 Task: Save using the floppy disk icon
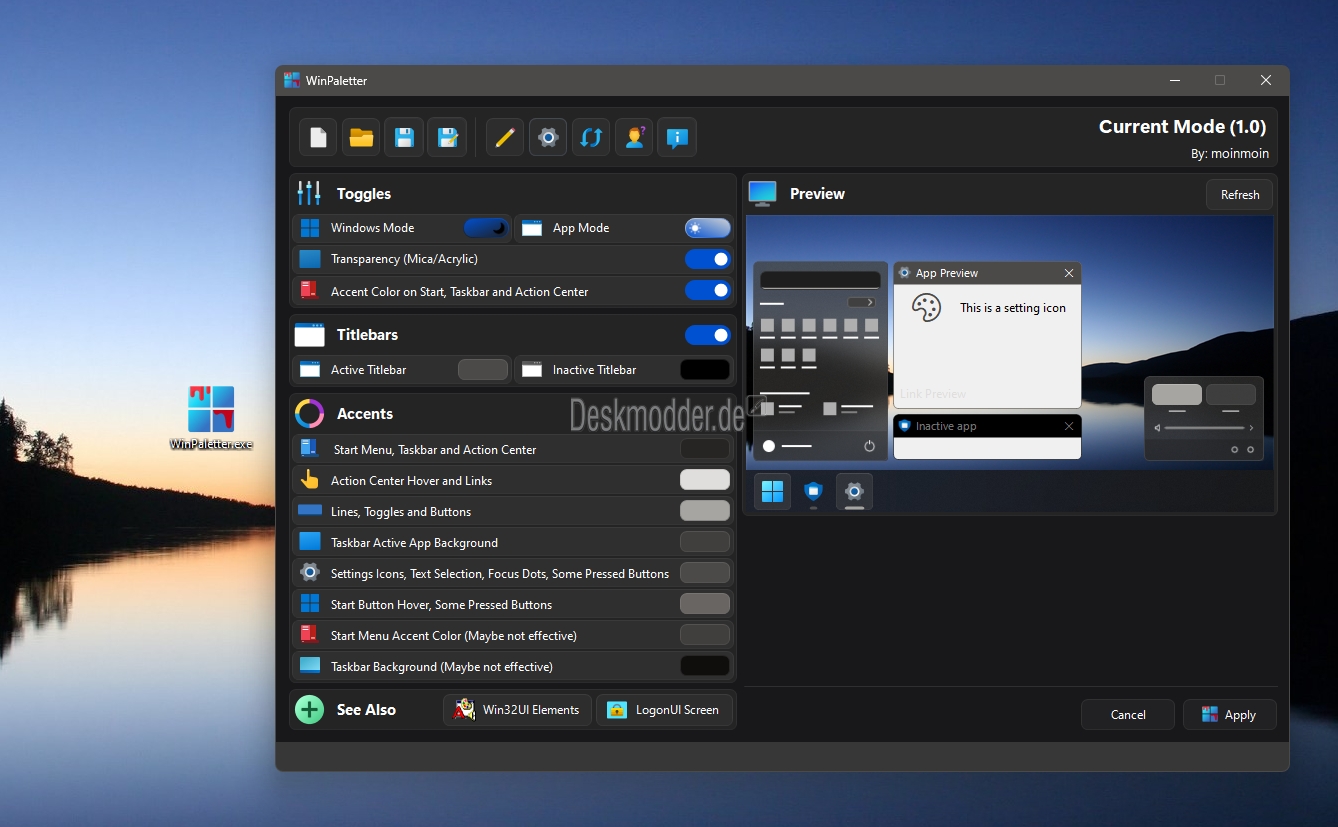point(404,137)
